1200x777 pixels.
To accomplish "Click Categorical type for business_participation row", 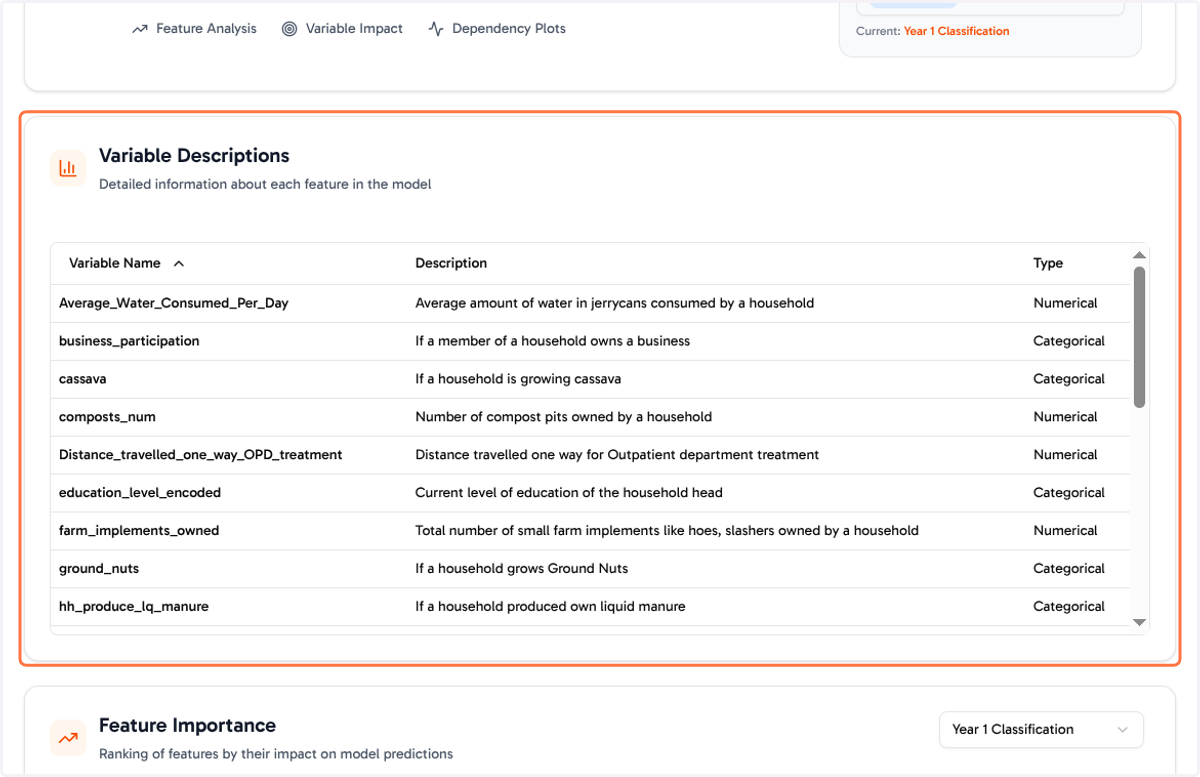I will [1069, 341].
